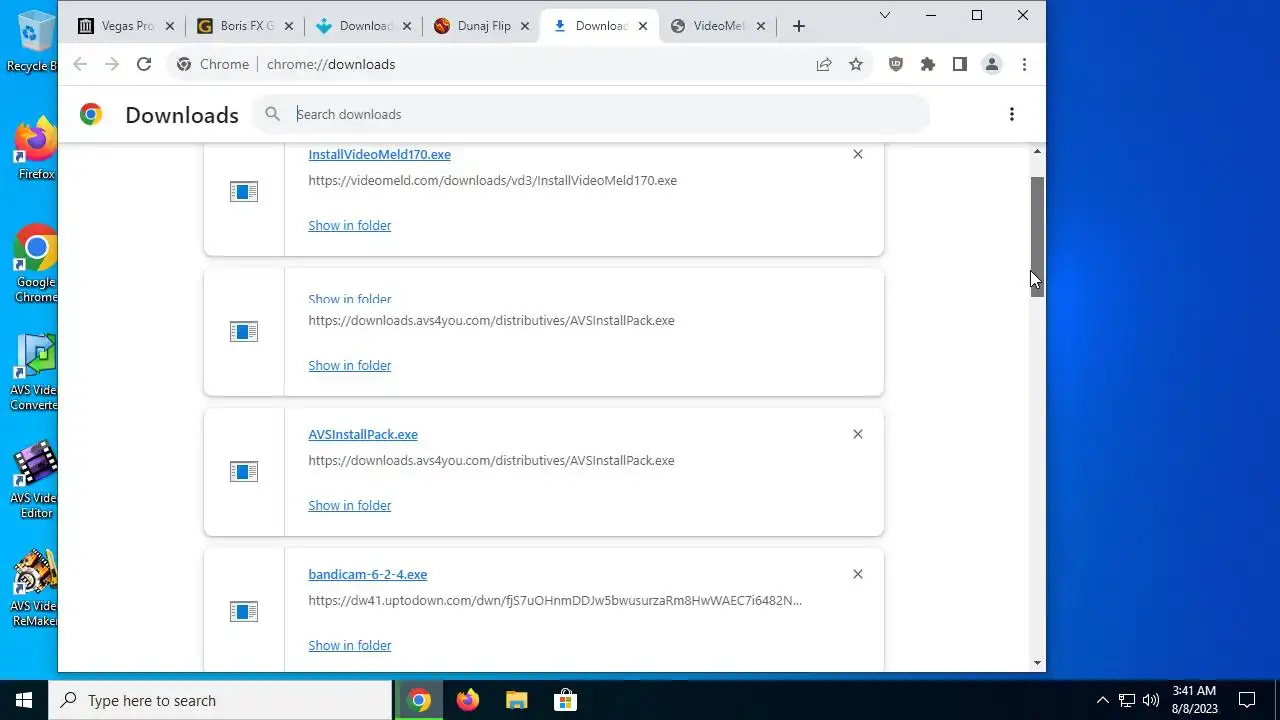Open InstallVideoMeld170.exe file link
Image resolution: width=1280 pixels, height=720 pixels.
pyautogui.click(x=379, y=154)
